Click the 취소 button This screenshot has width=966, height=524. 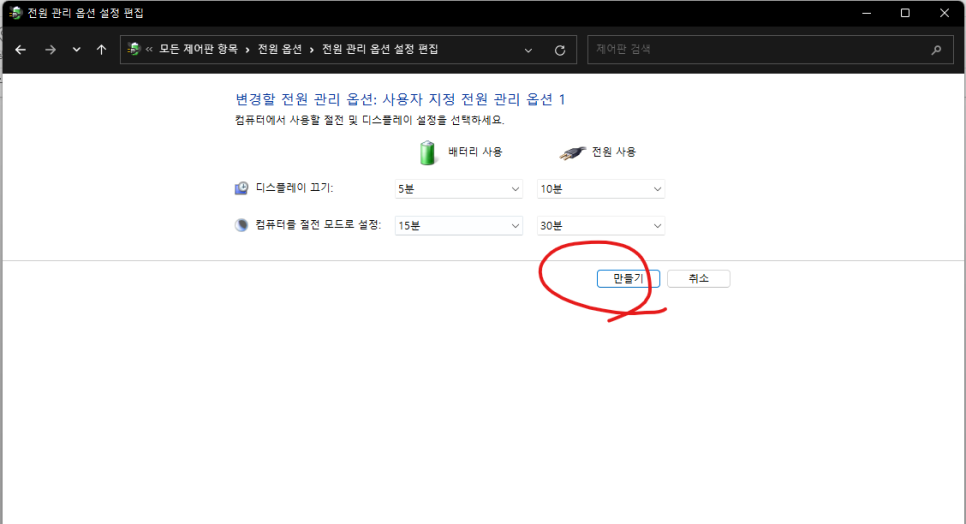pyautogui.click(x=699, y=278)
